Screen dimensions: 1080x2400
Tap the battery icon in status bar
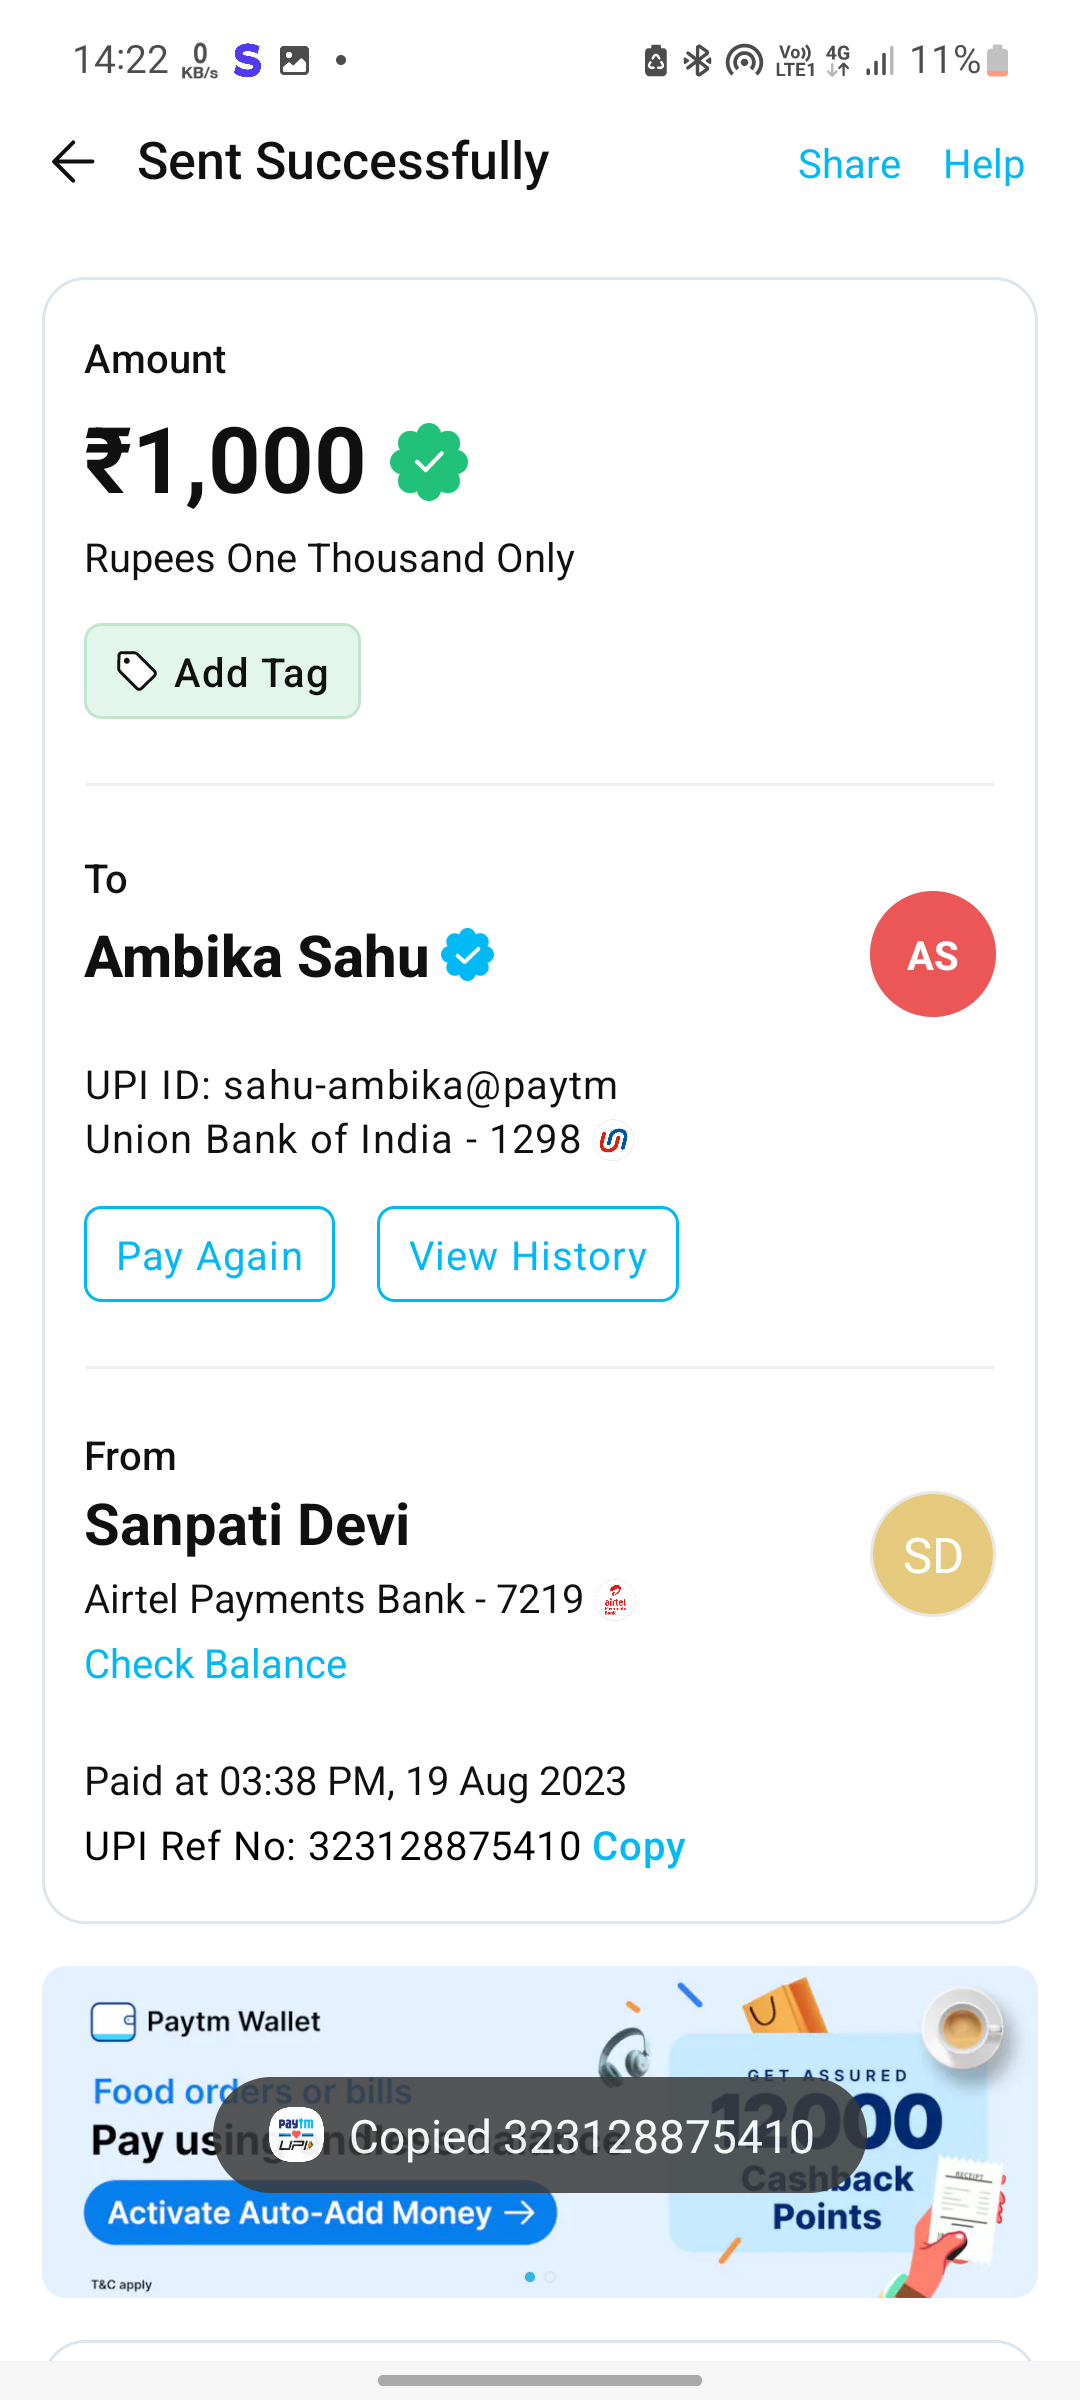(997, 61)
